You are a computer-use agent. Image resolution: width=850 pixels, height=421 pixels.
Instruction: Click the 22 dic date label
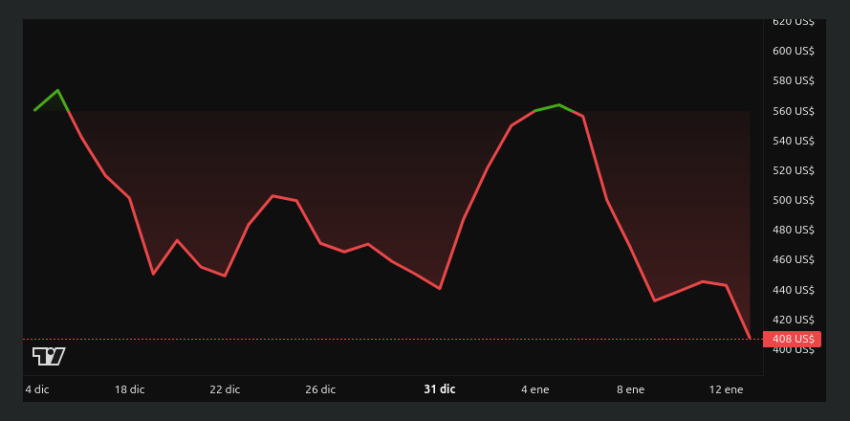coord(224,390)
